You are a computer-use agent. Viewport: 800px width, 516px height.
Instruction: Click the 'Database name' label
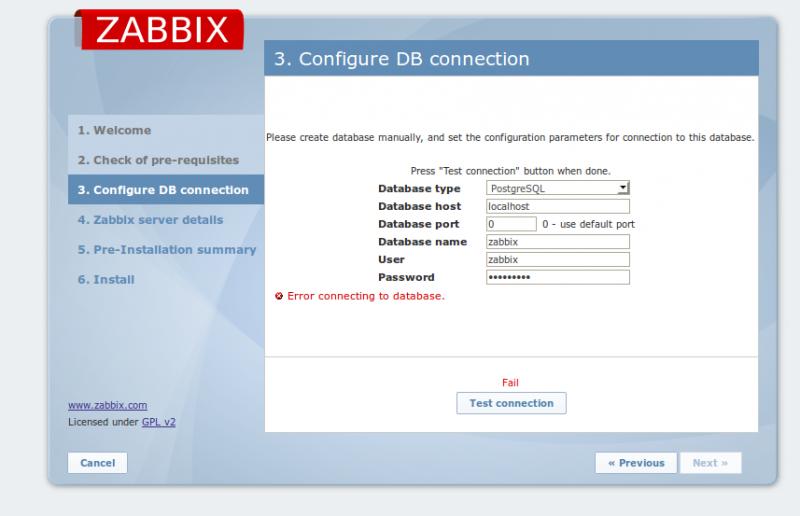pyautogui.click(x=422, y=242)
